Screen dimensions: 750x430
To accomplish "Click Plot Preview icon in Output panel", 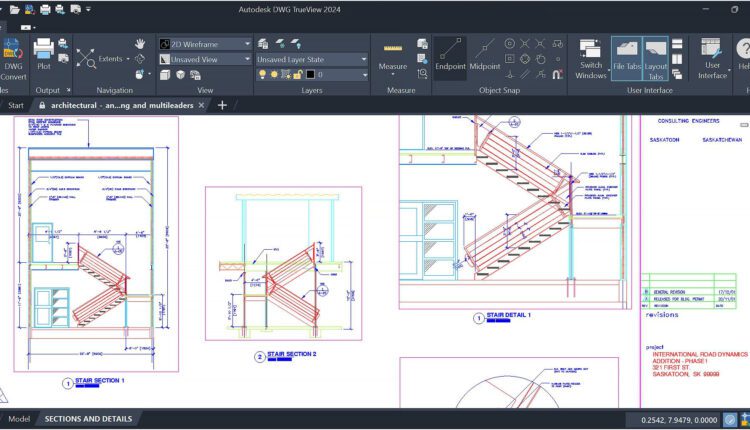I will [x=63, y=58].
